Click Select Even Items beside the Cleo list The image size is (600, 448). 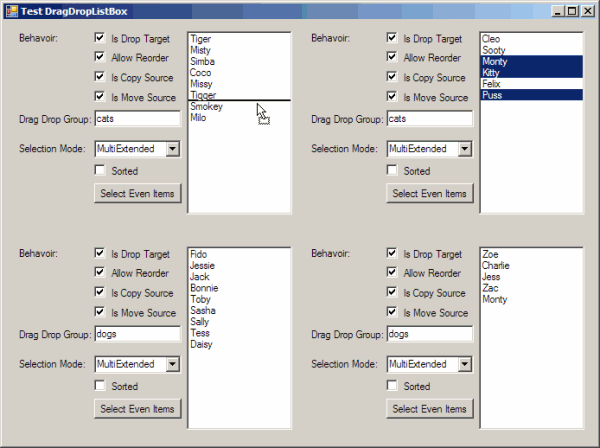coord(429,193)
